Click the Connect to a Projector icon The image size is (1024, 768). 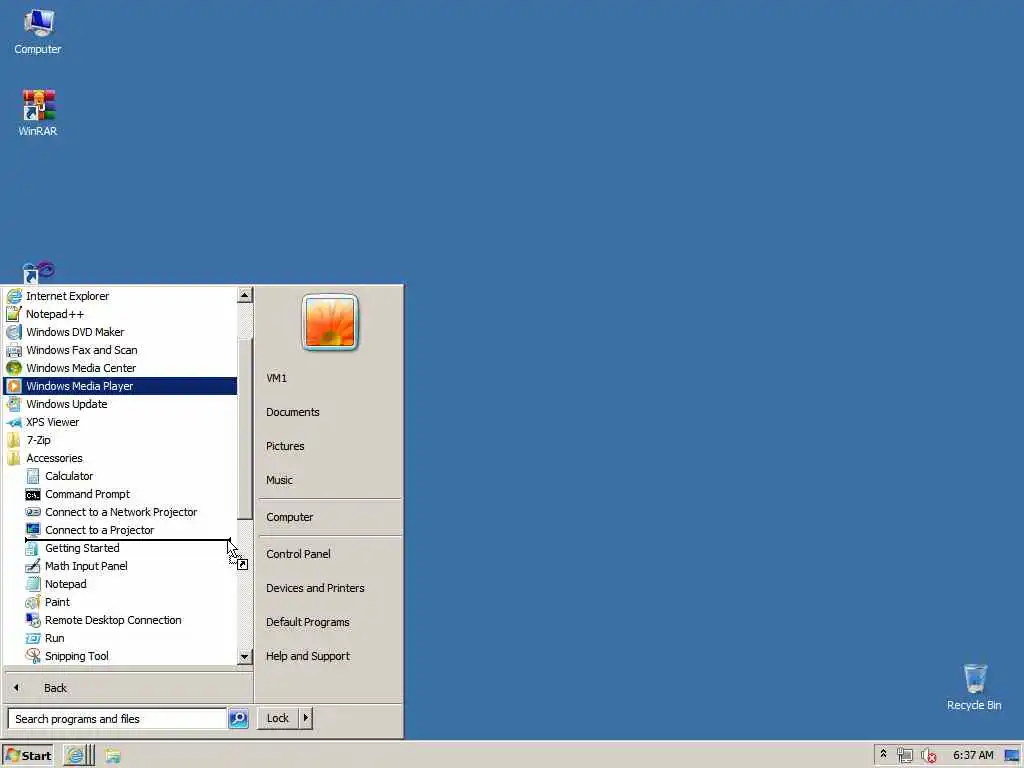(x=33, y=530)
